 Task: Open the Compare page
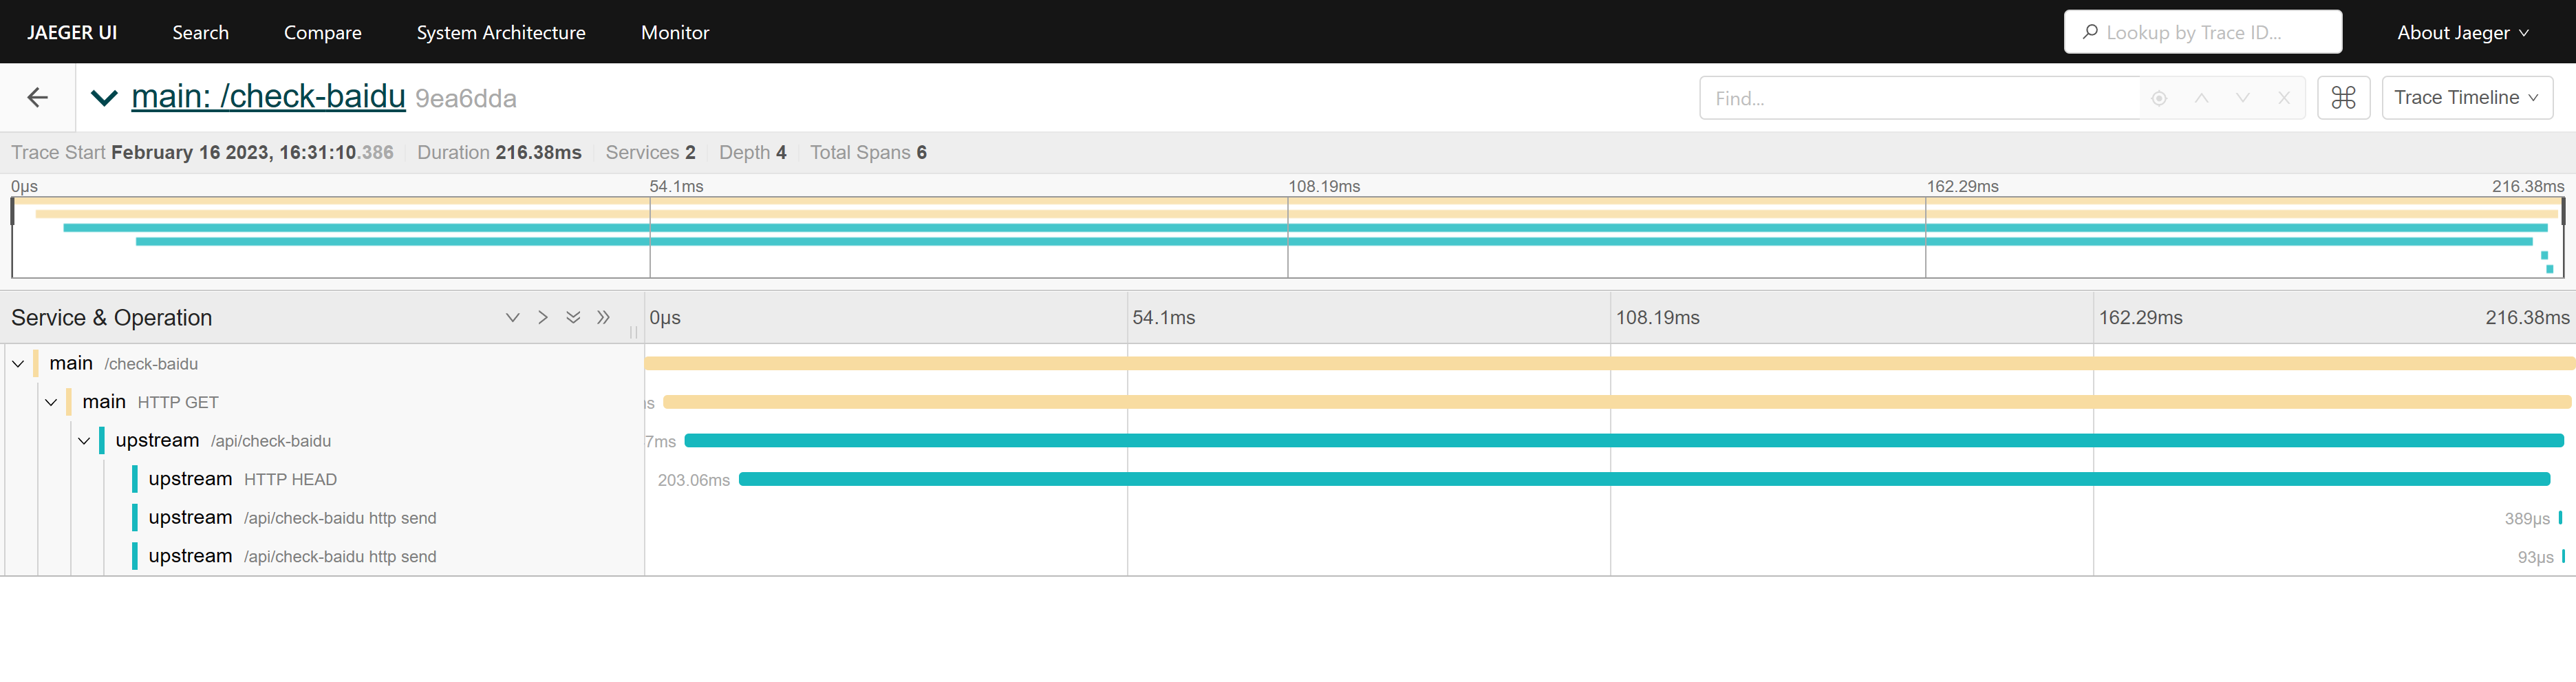(x=323, y=32)
